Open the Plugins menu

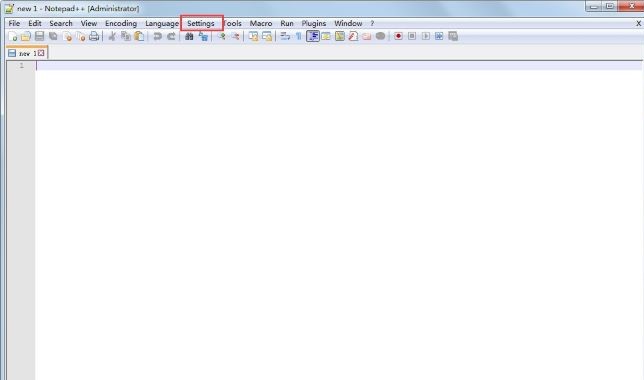pos(314,23)
